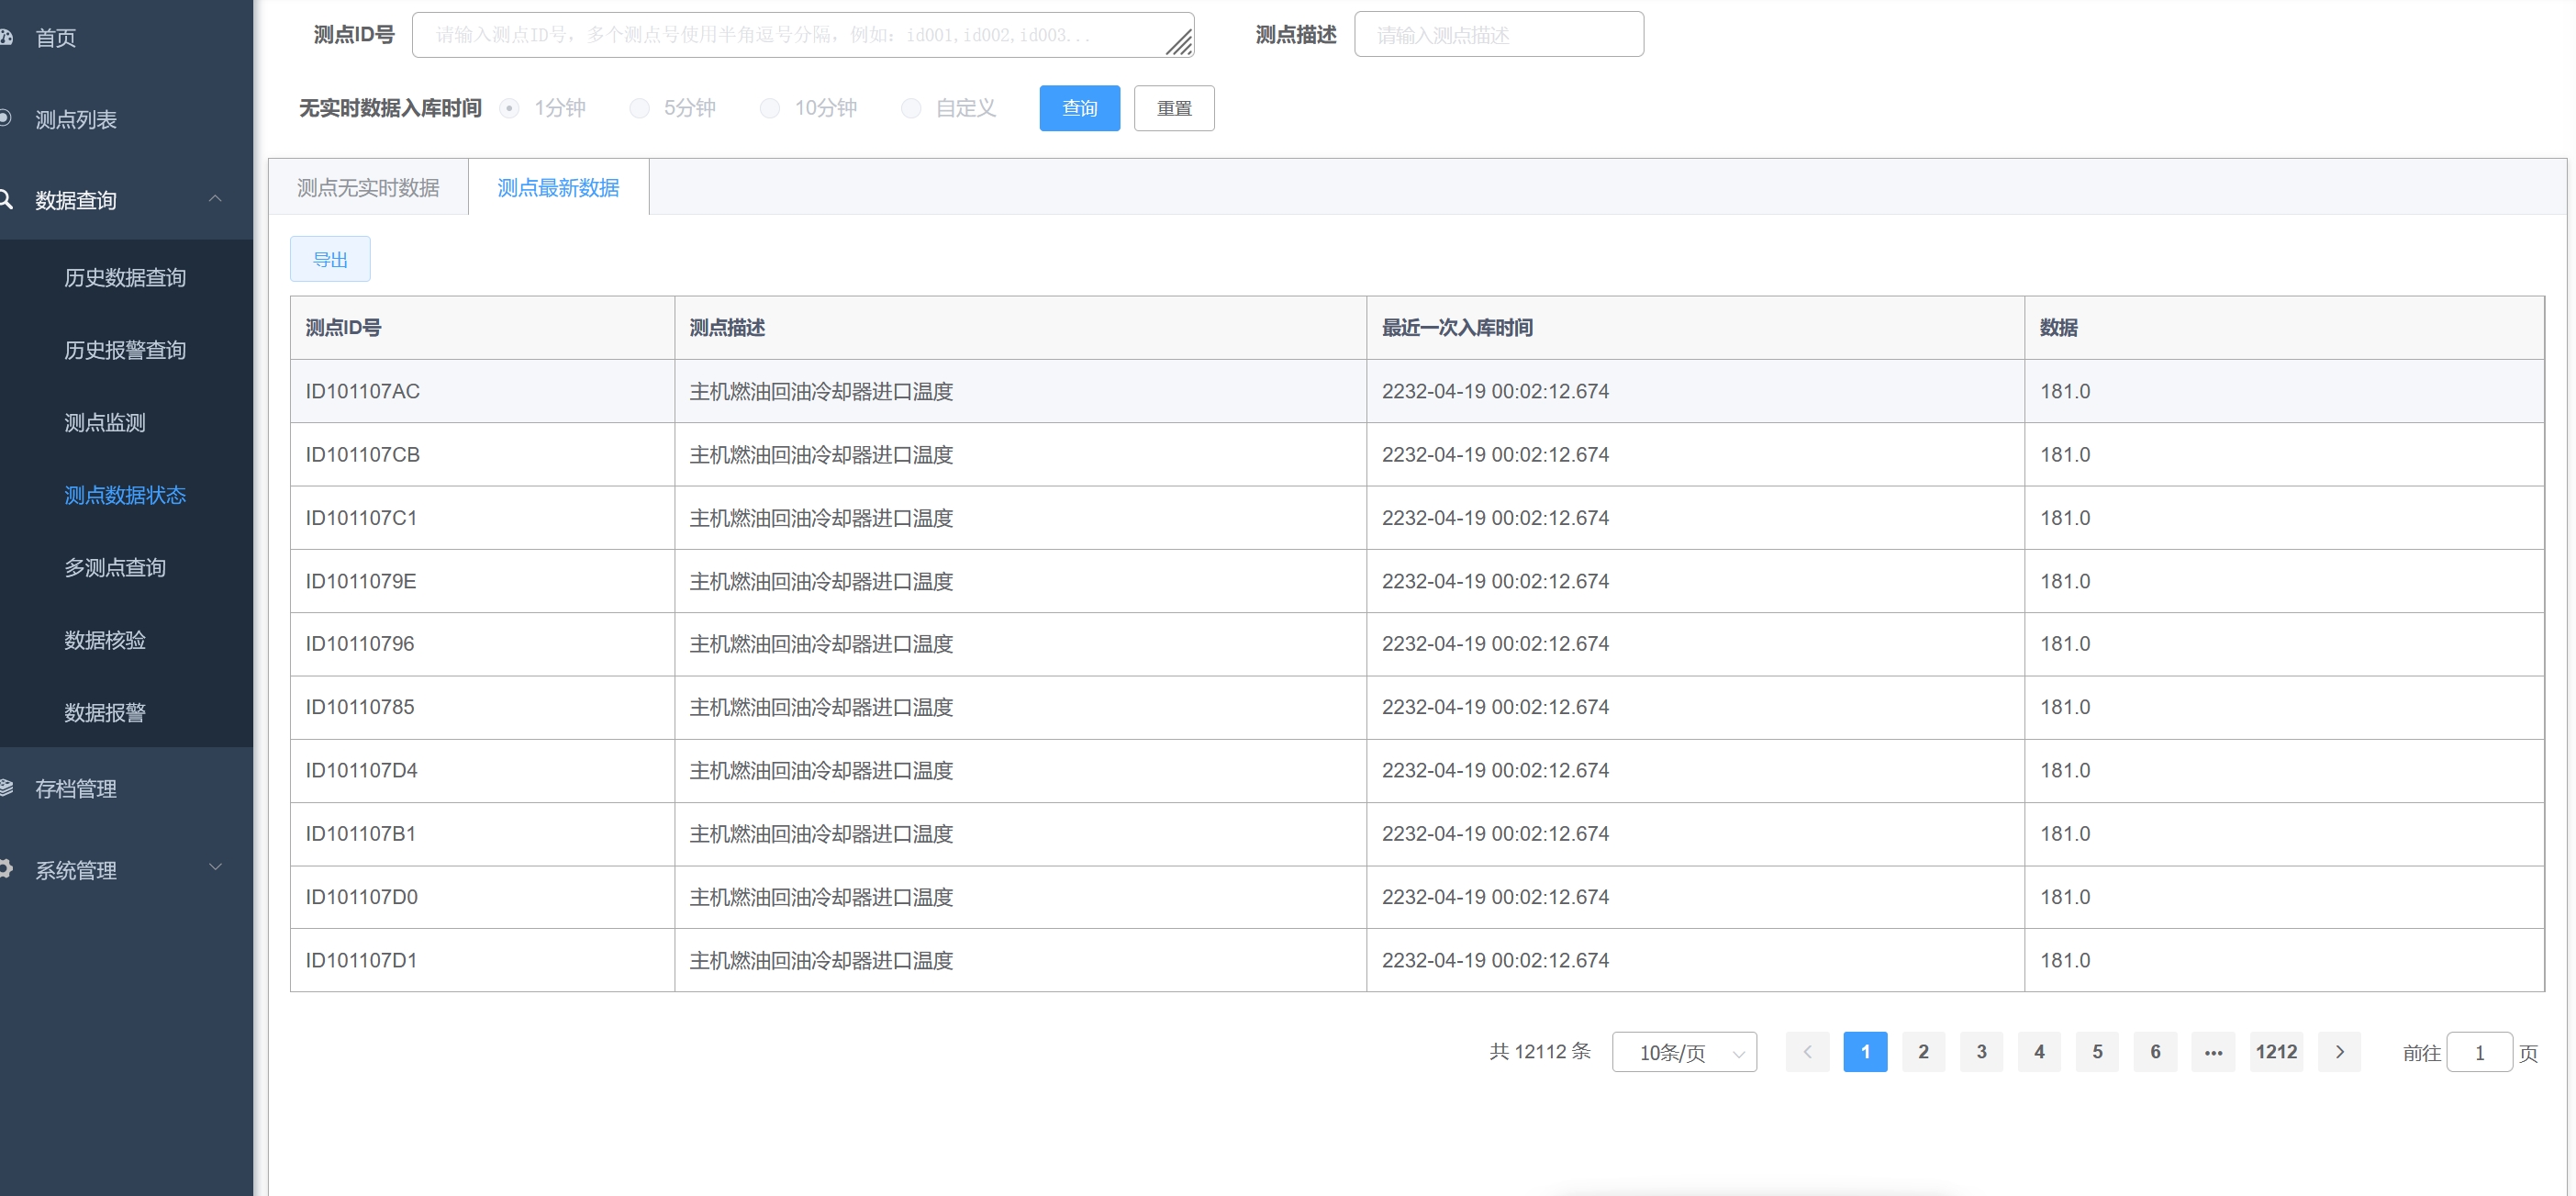
Task: Click the 重置 button
Action: click(1174, 108)
